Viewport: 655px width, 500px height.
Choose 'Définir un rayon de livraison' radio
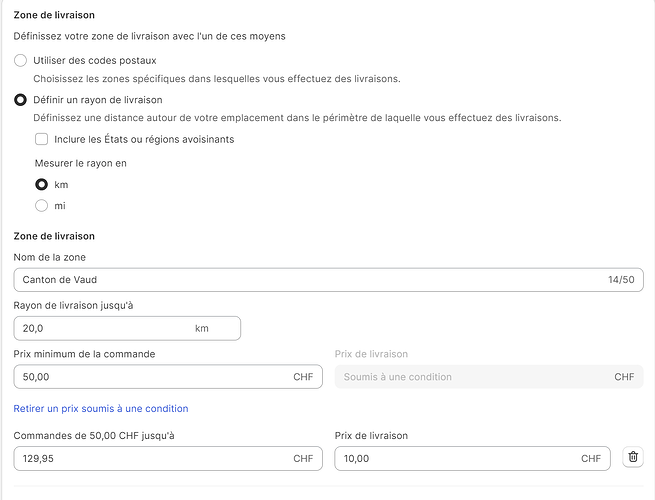21,100
